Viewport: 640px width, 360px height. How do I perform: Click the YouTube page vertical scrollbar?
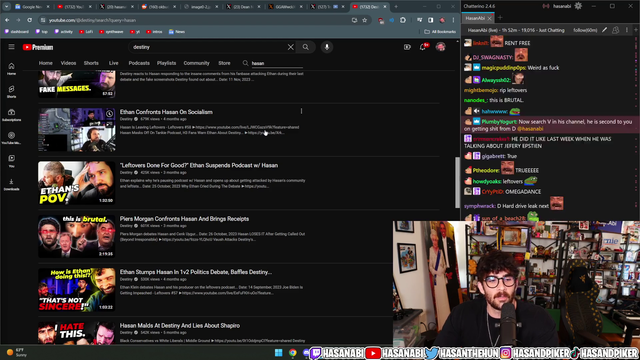pos(457,182)
